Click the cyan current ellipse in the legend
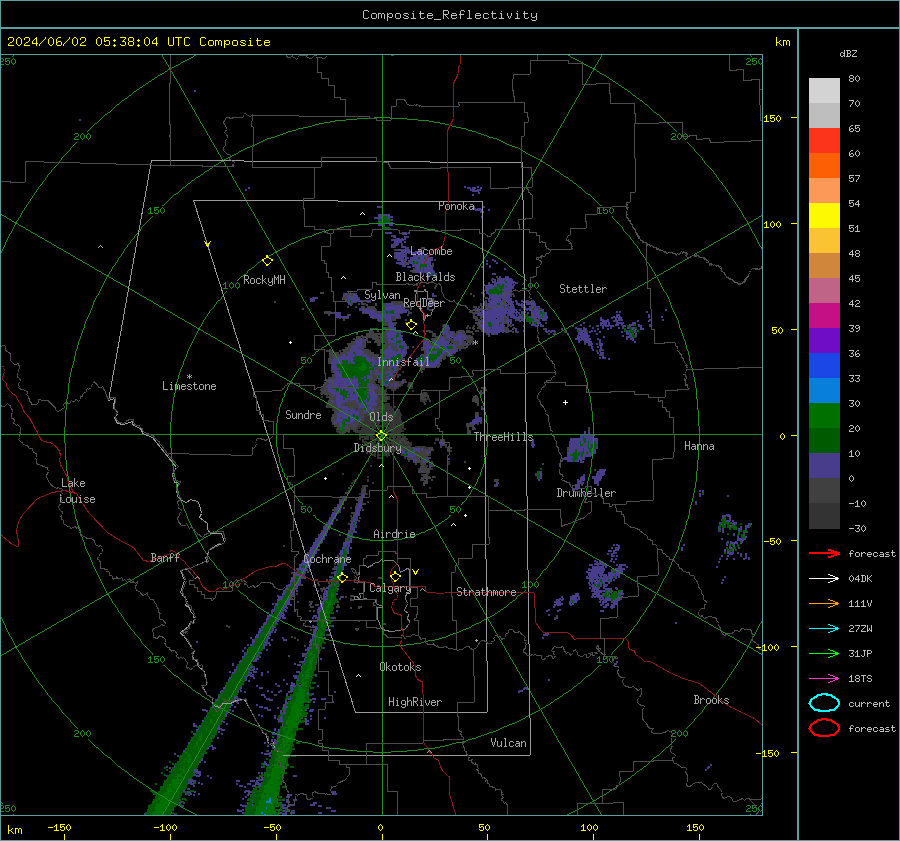This screenshot has width=900, height=841. click(x=824, y=703)
